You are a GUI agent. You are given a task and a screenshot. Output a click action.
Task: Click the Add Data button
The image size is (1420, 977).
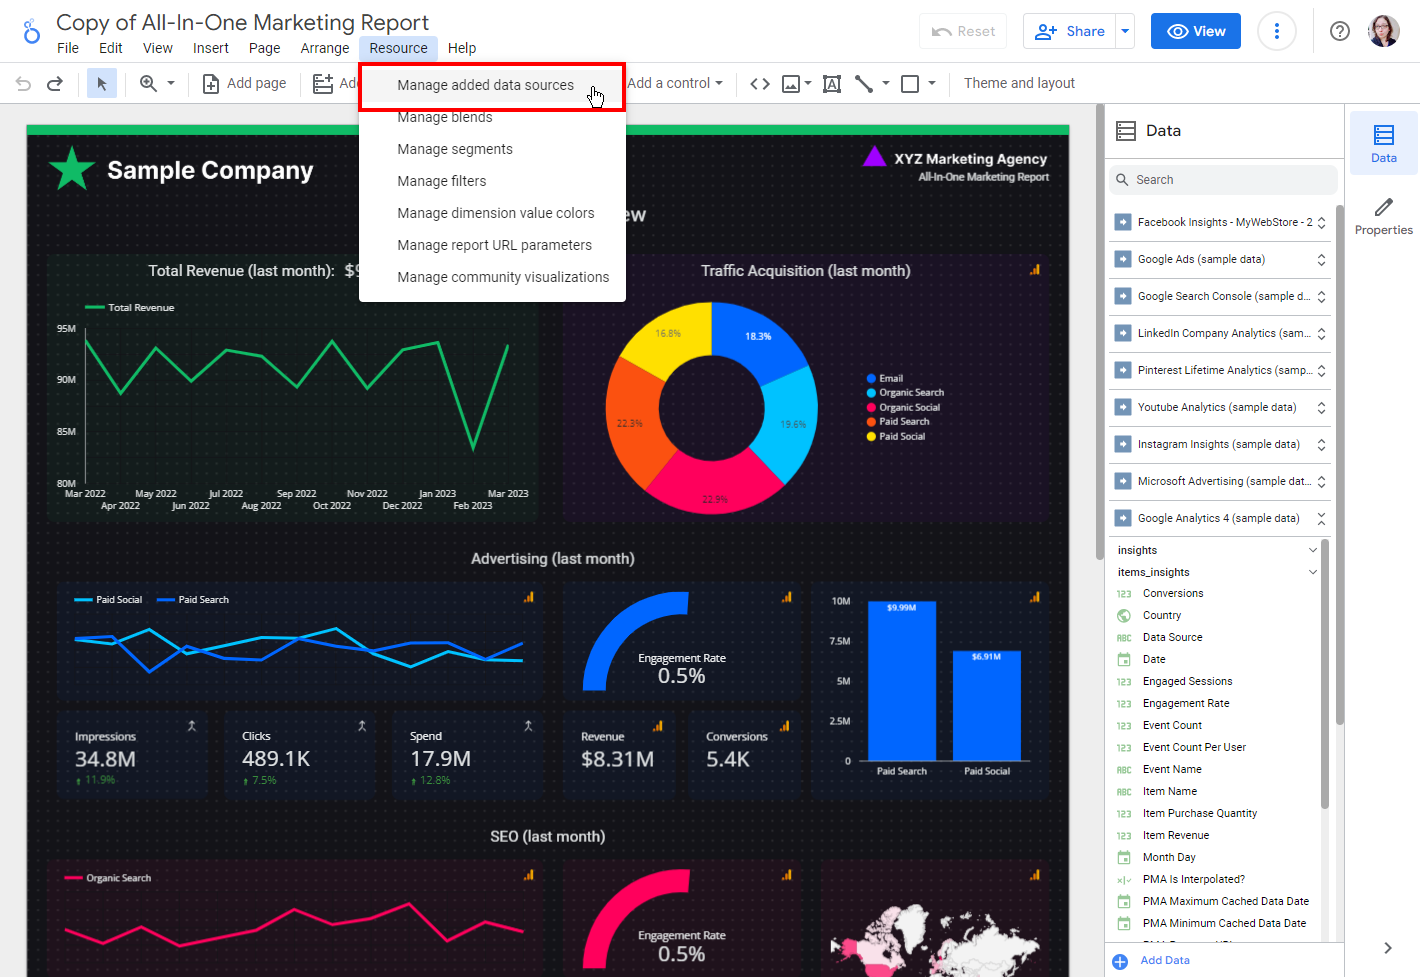[1163, 960]
